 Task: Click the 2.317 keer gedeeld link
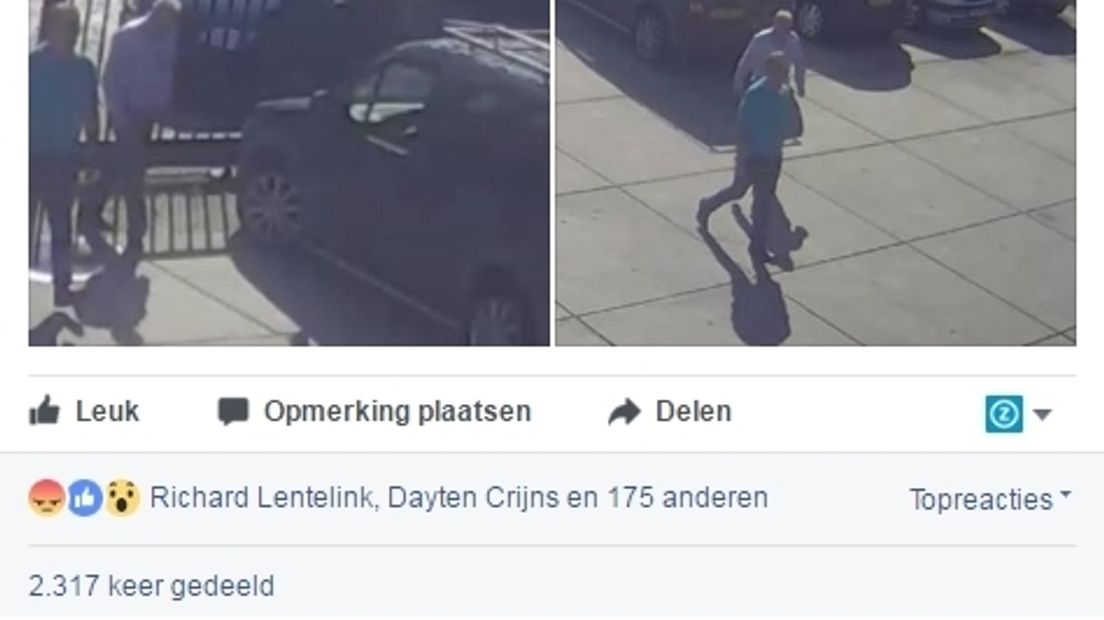[x=151, y=586]
